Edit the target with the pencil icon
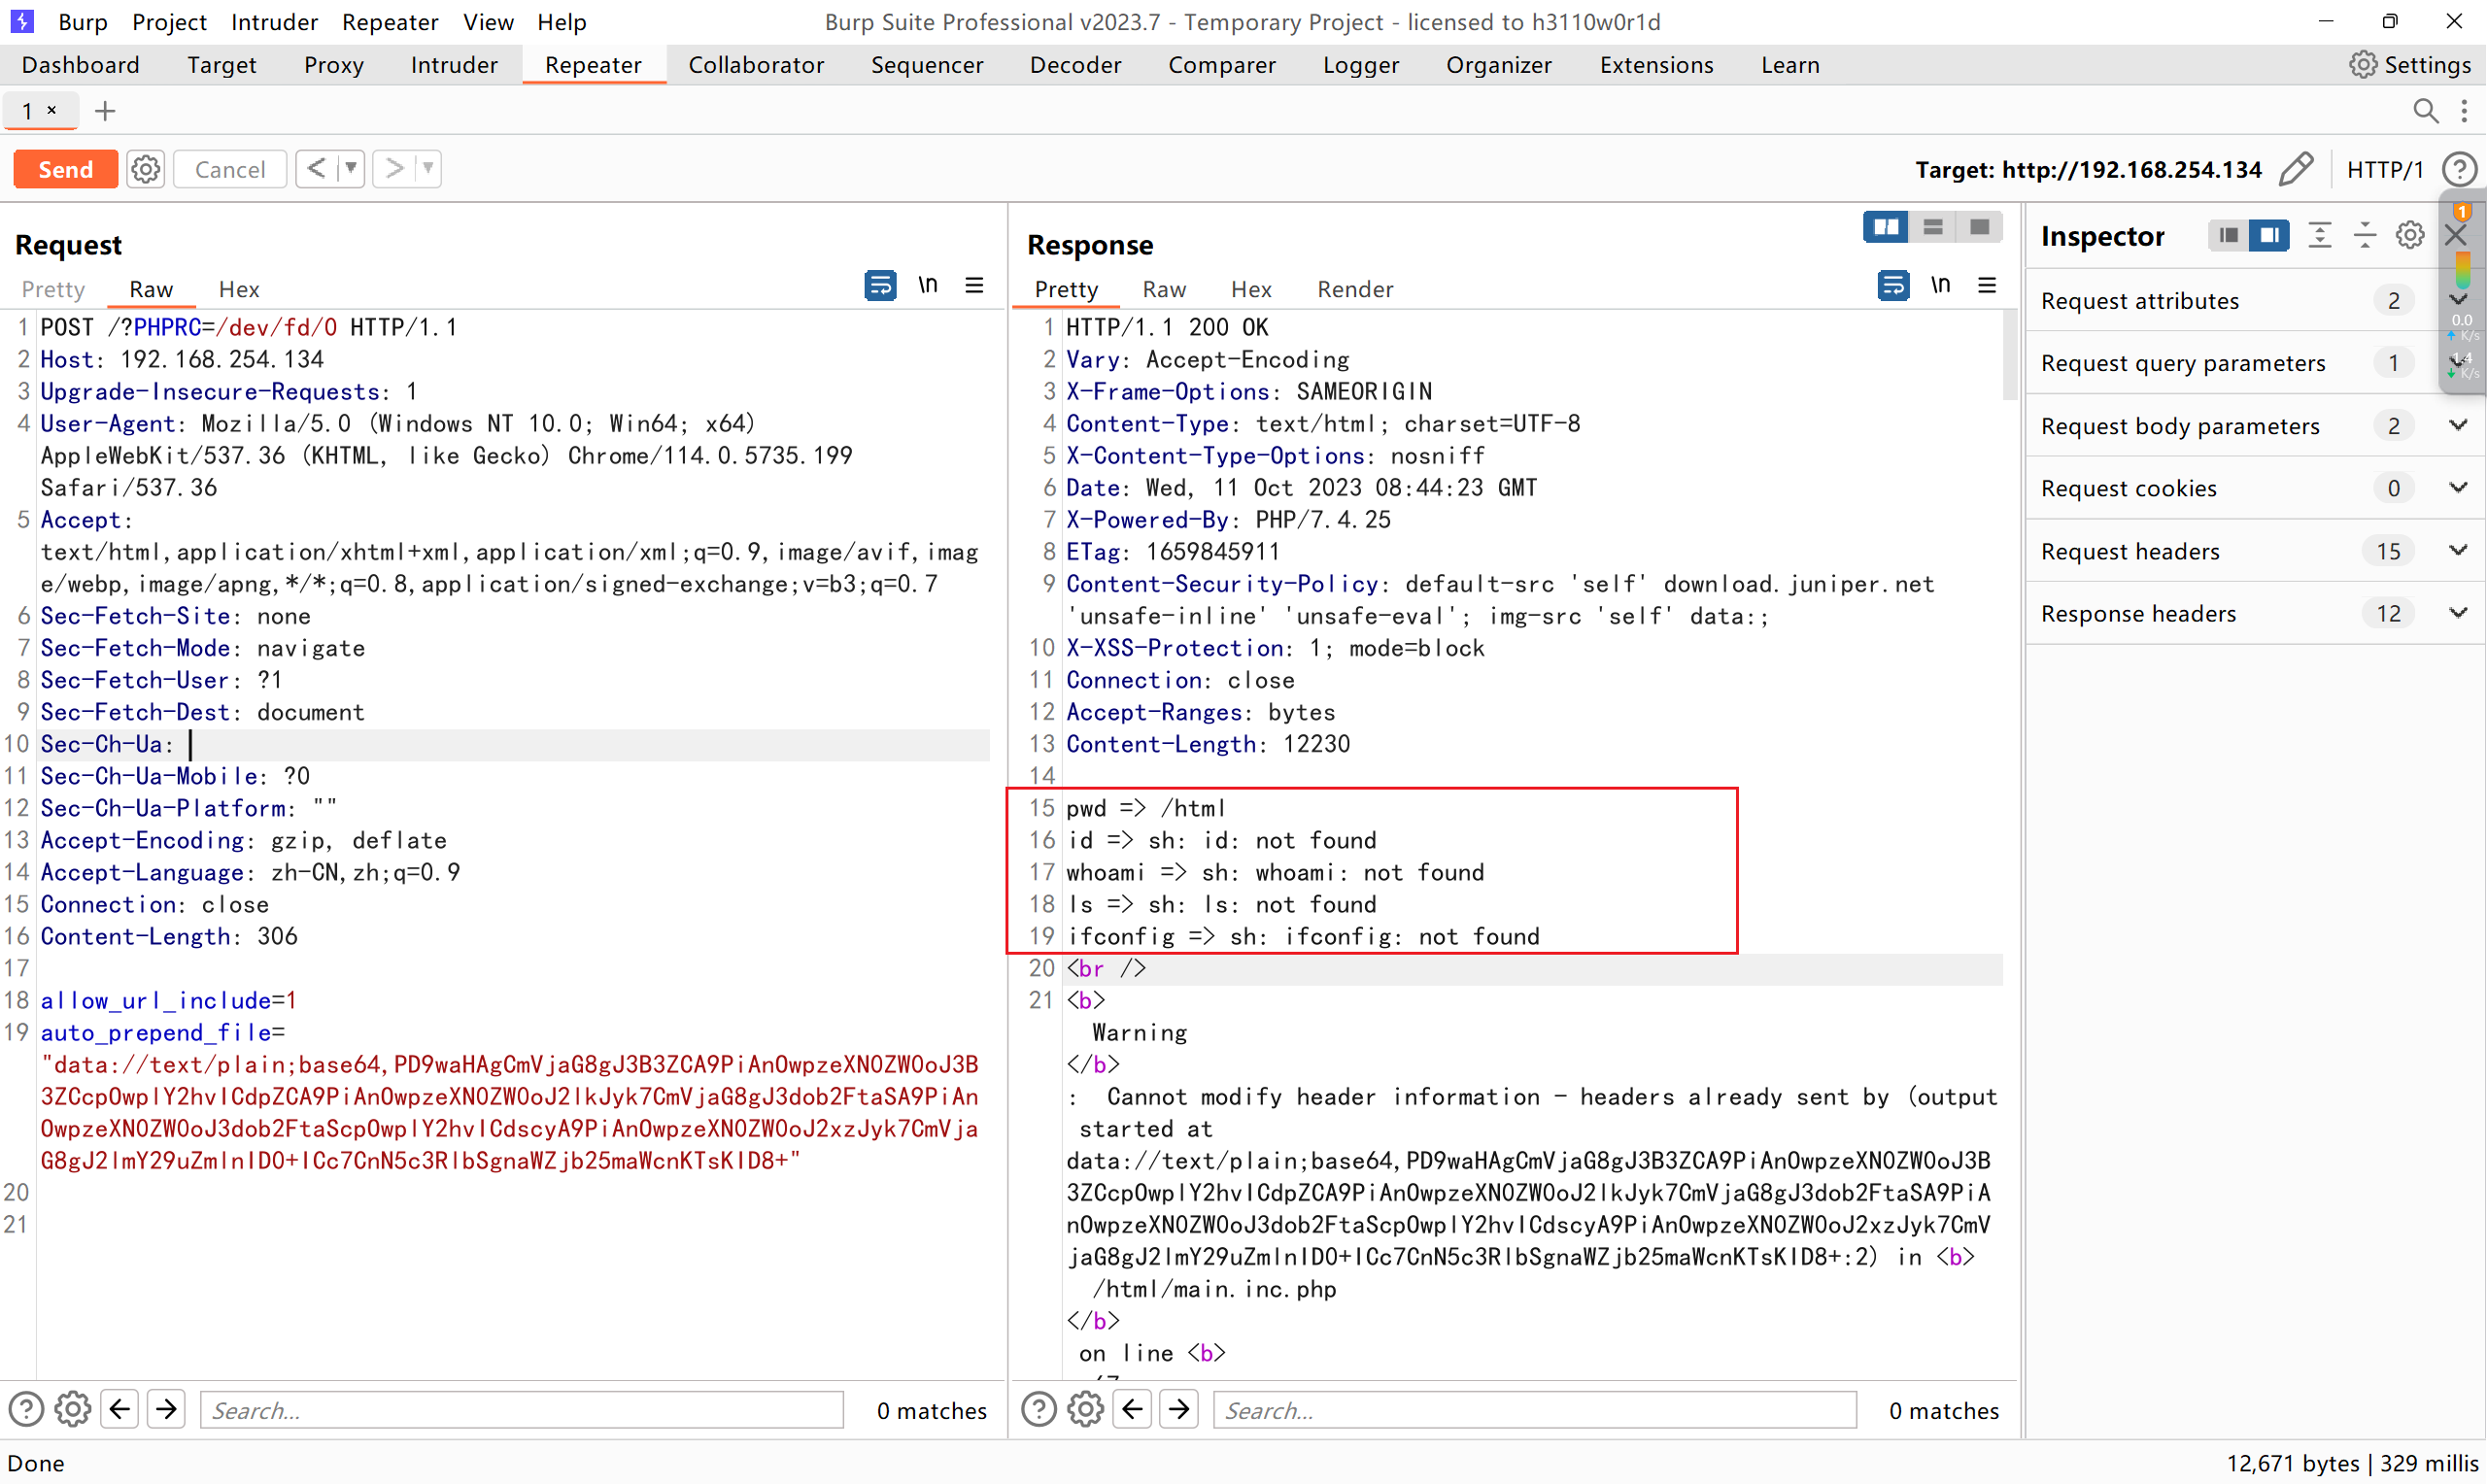This screenshot has height=1484, width=2487. [x=2297, y=169]
